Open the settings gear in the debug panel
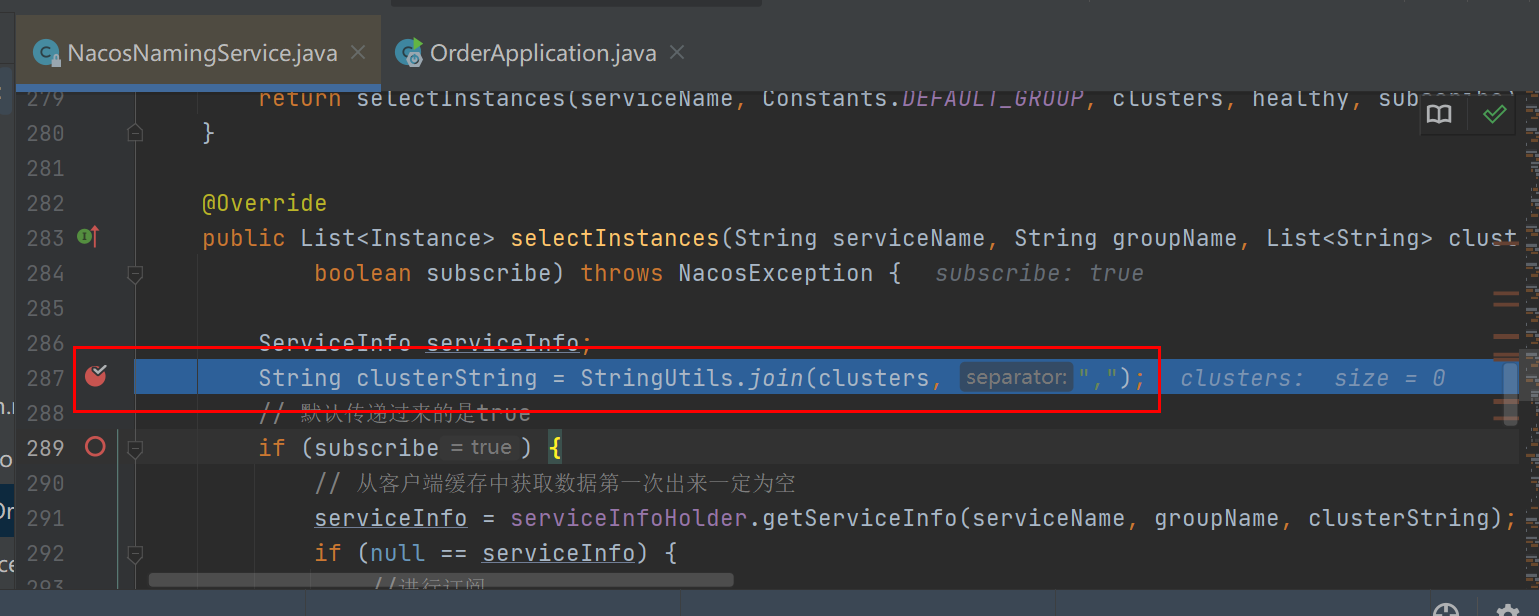Image resolution: width=1539 pixels, height=616 pixels. [1507, 609]
